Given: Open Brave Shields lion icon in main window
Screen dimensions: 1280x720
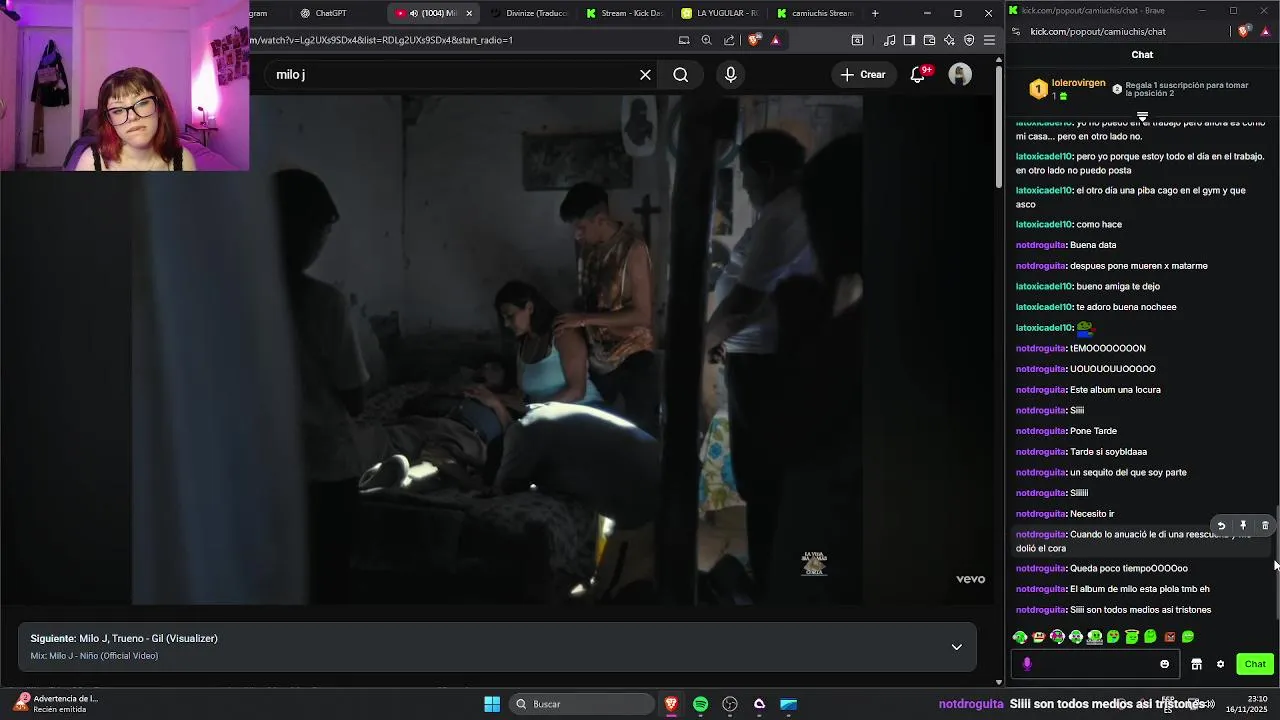Looking at the screenshot, I should pos(754,40).
